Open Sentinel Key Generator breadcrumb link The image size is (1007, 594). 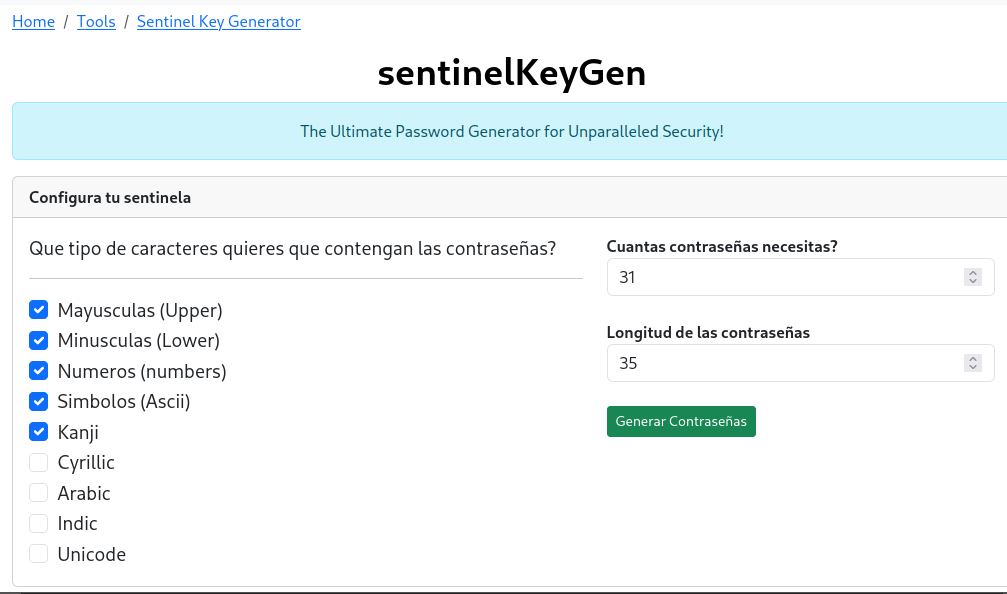pos(218,21)
